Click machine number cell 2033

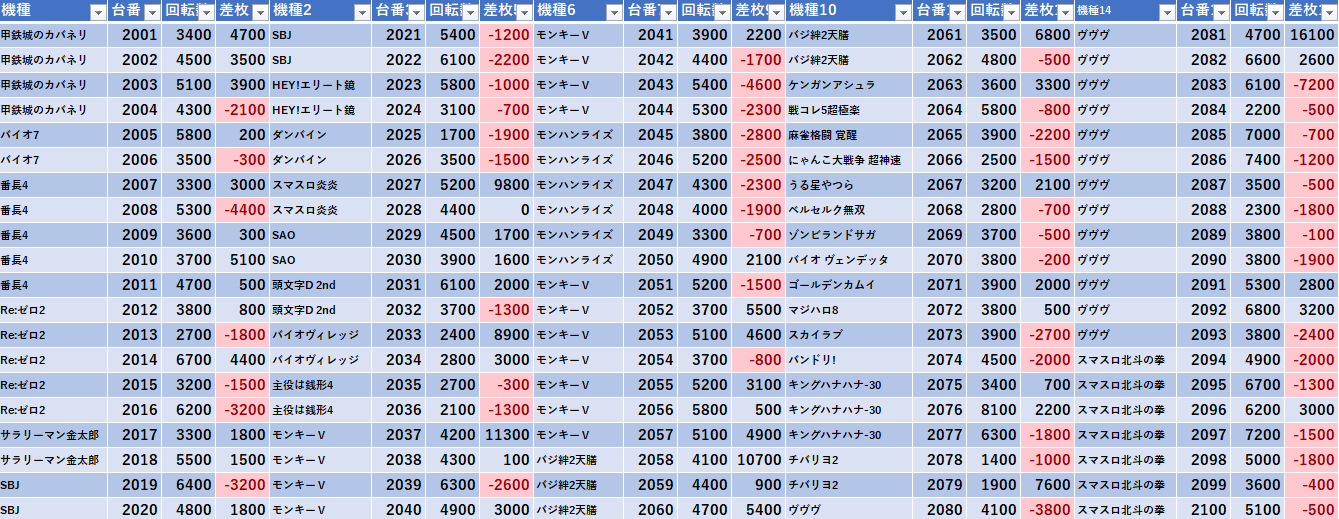[x=398, y=335]
